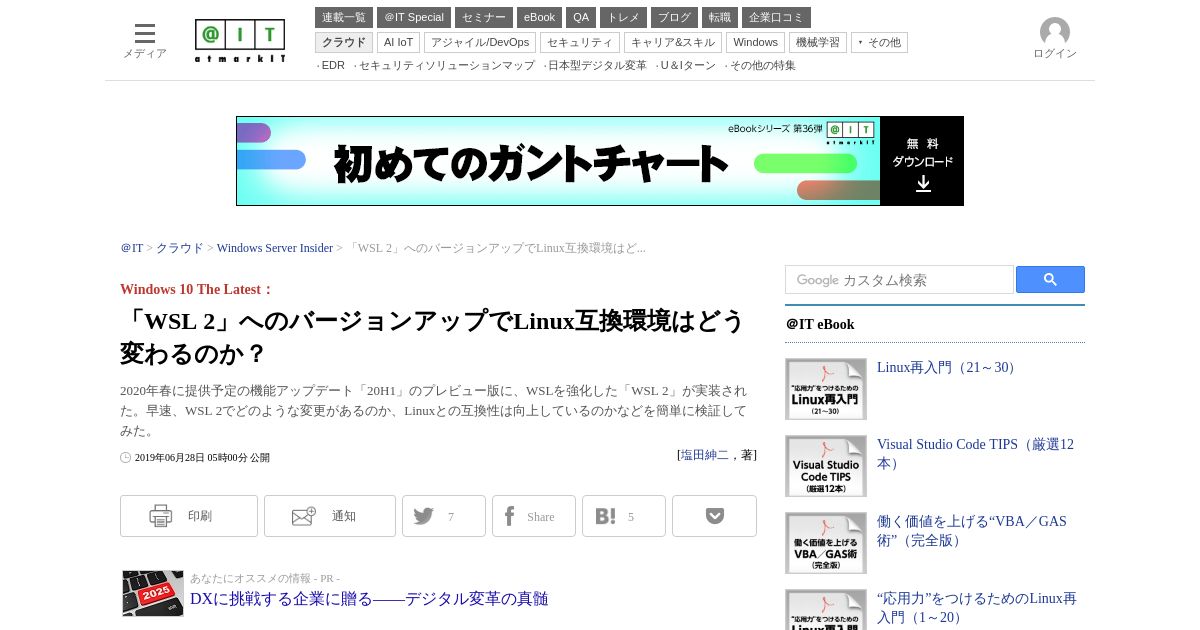
Task: Select the キャリア&スキル category tab
Action: coord(673,42)
